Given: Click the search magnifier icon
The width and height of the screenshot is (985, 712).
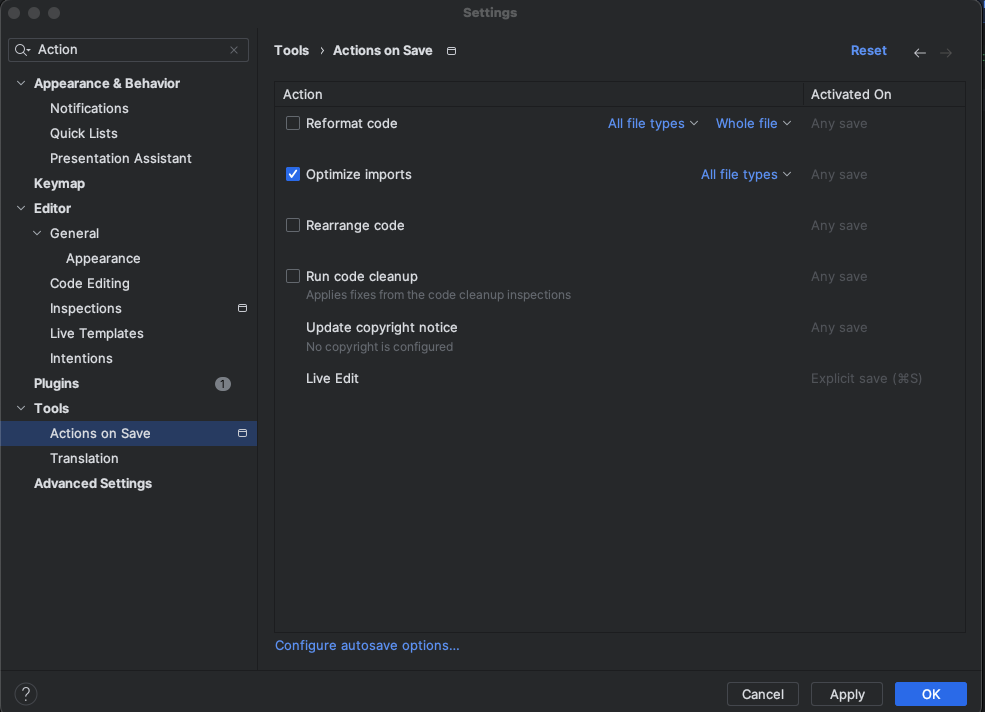Looking at the screenshot, I should coord(22,50).
